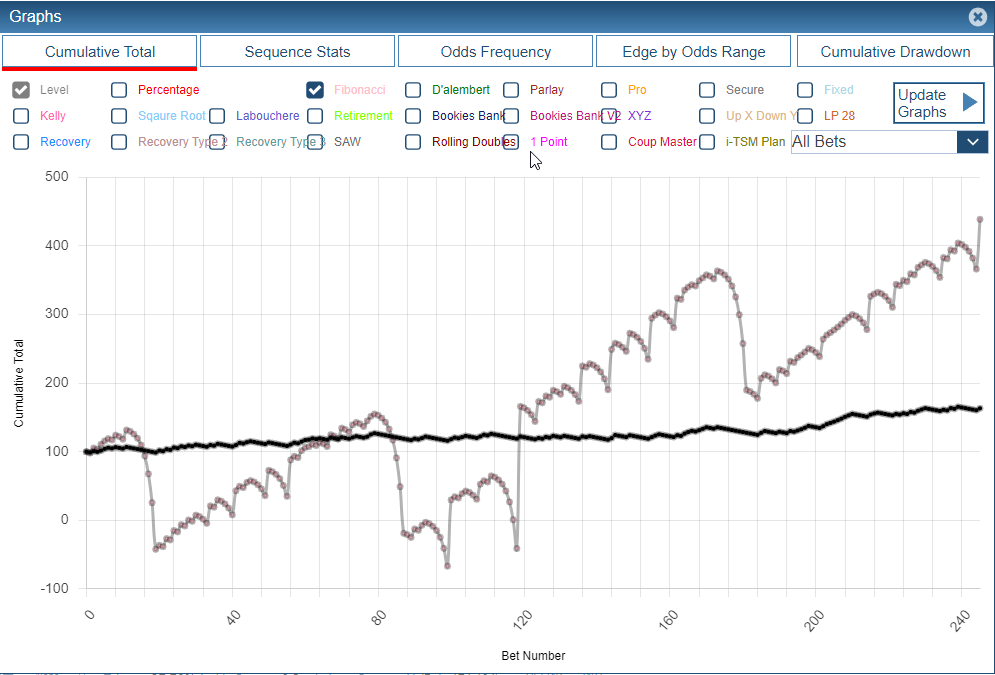Open the Odds Frequency tab
The image size is (995, 675).
click(496, 51)
